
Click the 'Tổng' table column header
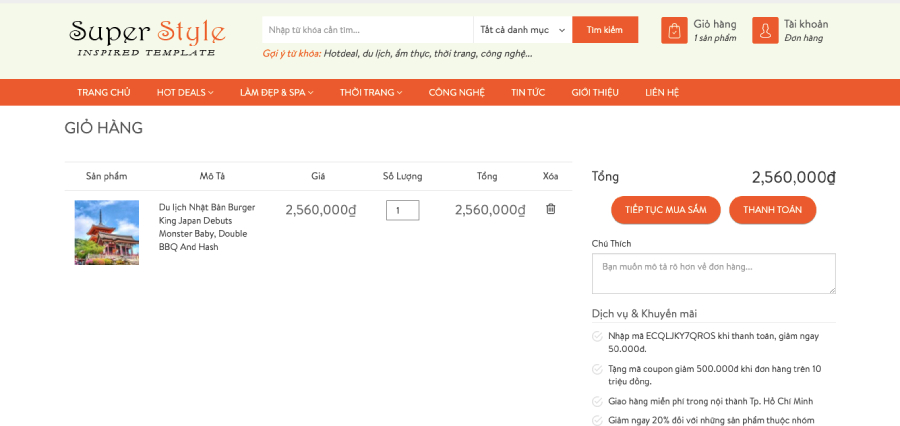click(487, 176)
